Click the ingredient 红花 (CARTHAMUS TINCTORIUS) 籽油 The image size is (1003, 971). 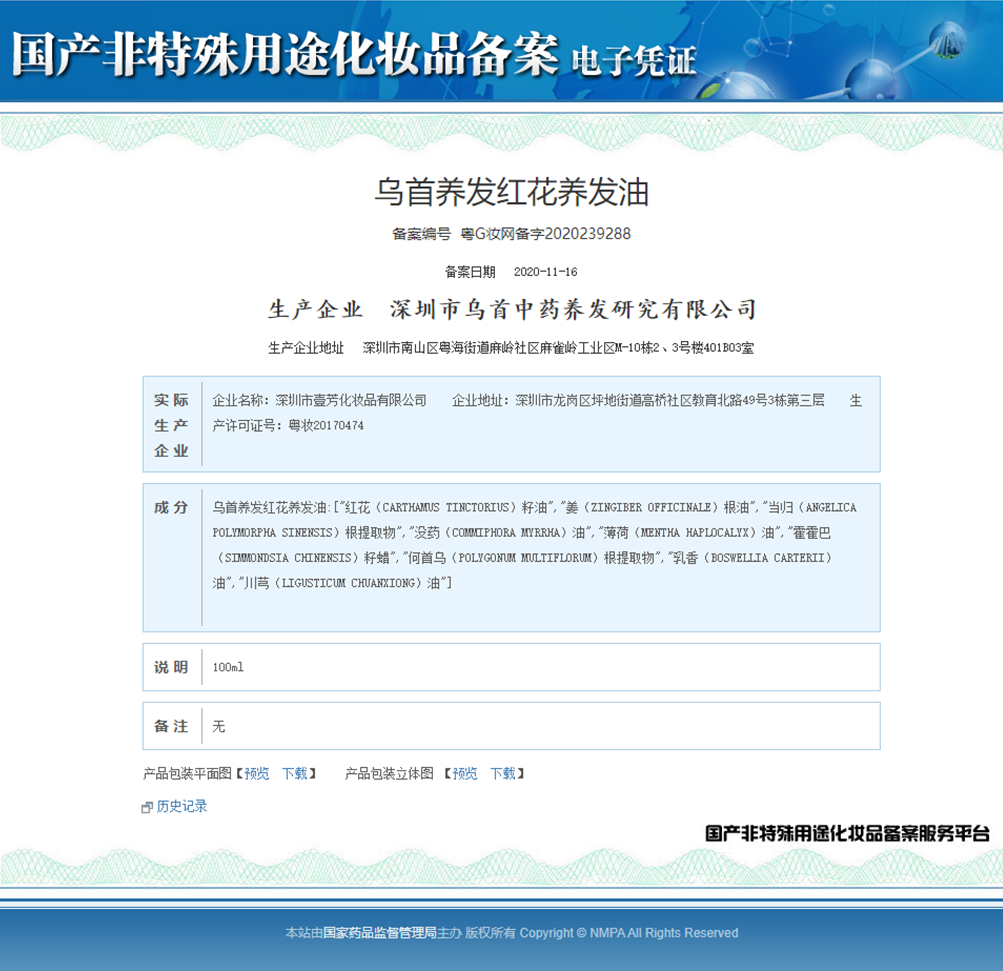446,507
